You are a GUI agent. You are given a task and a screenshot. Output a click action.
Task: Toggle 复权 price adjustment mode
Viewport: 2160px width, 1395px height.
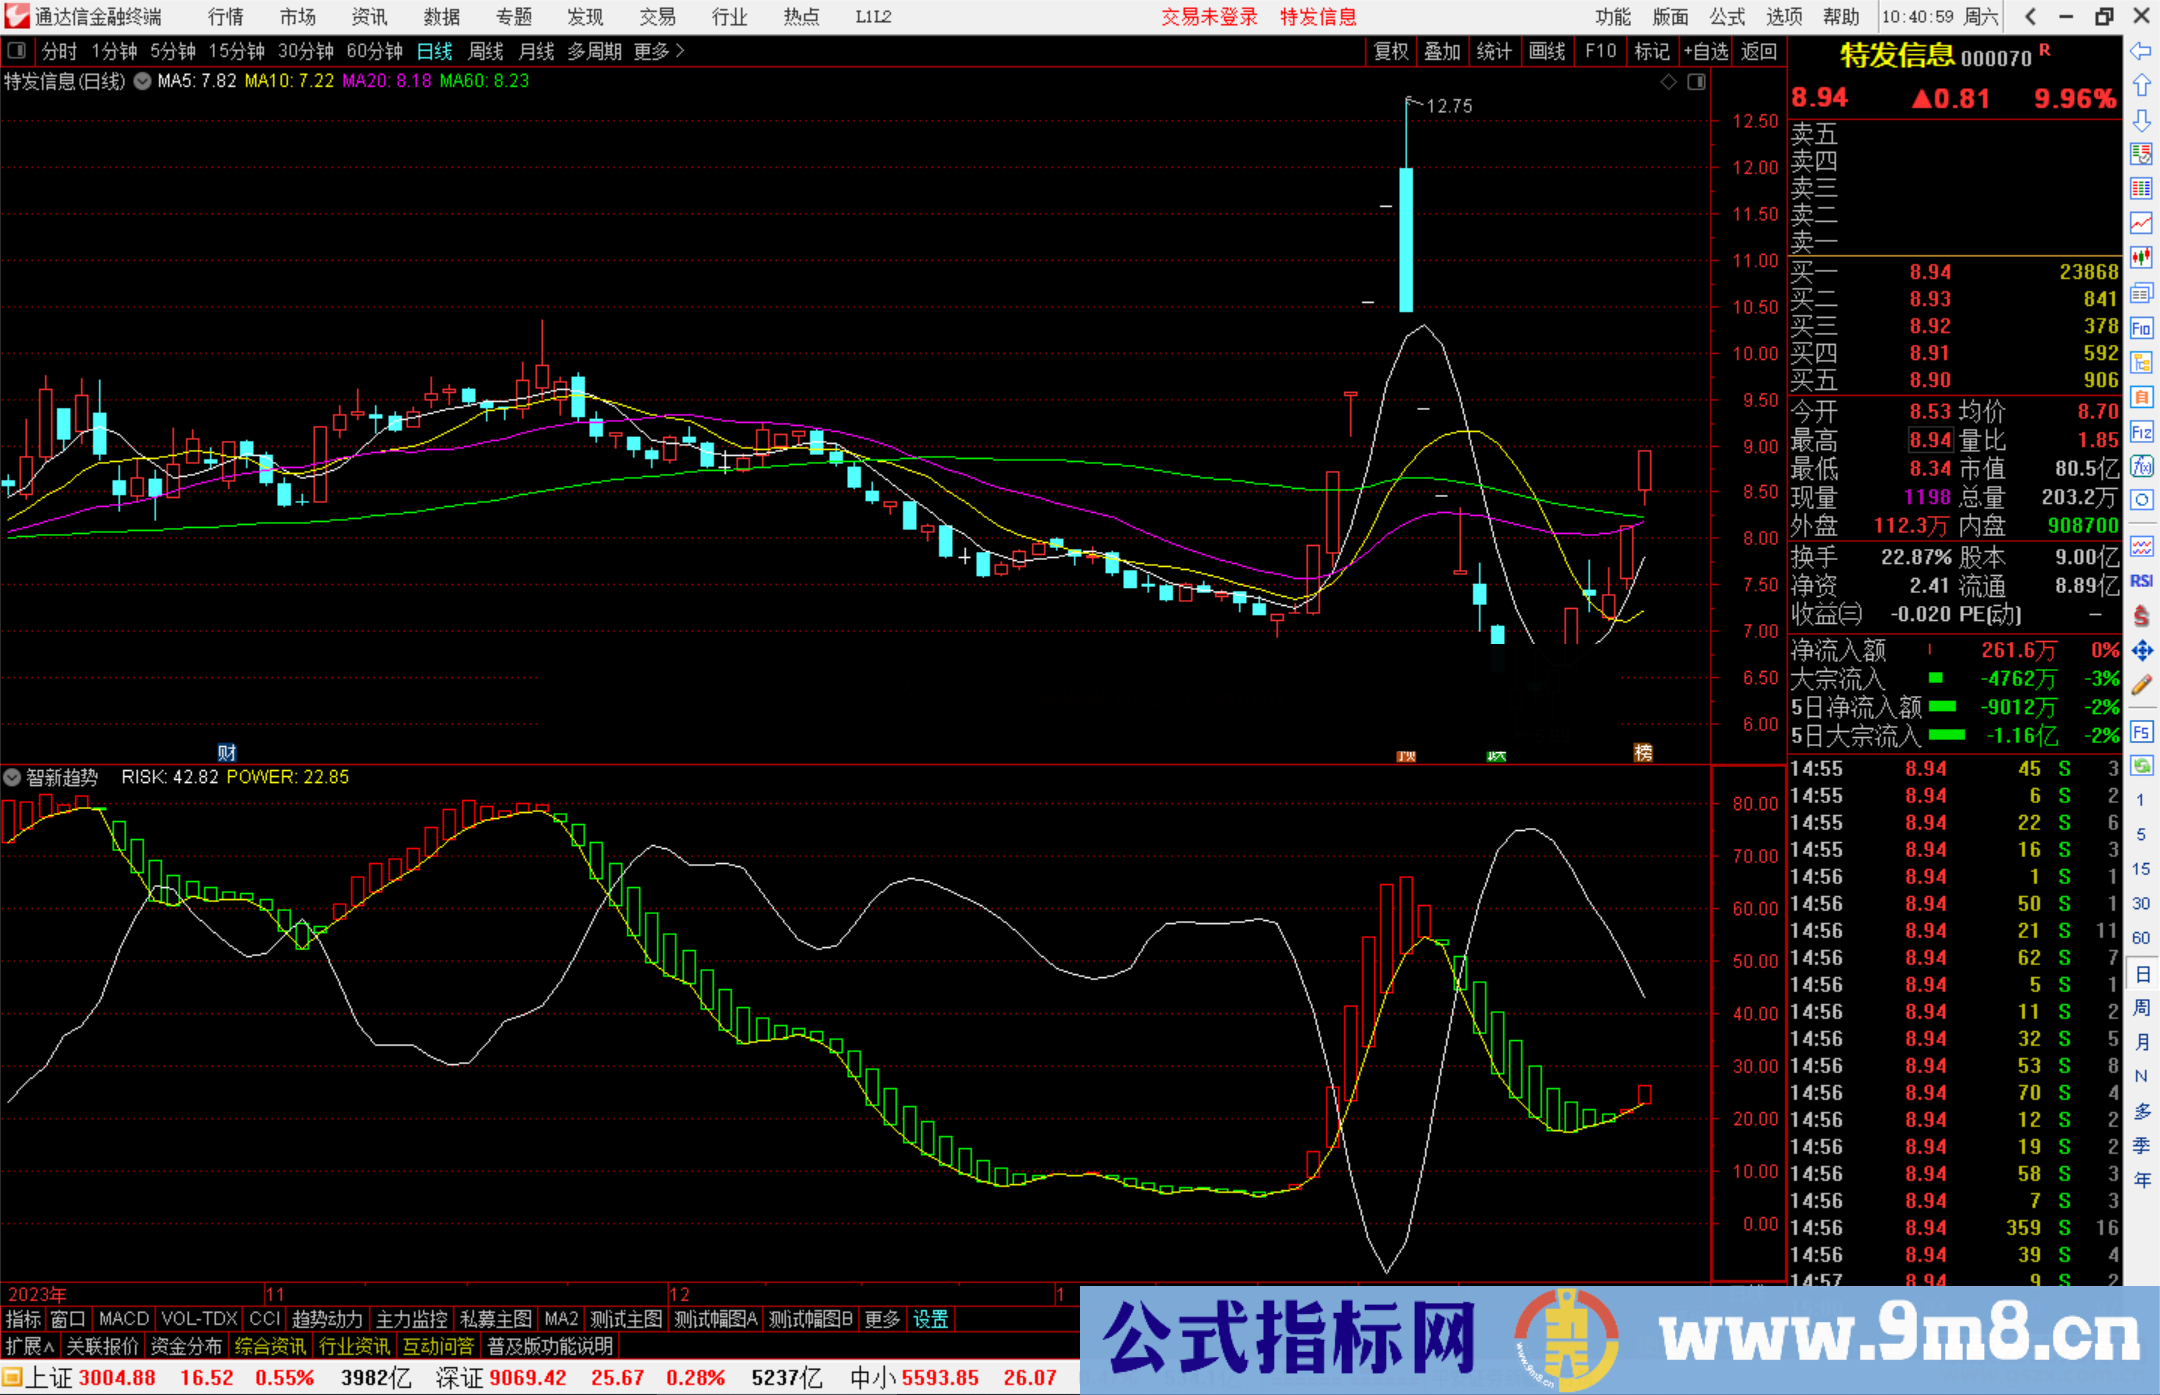point(1391,51)
